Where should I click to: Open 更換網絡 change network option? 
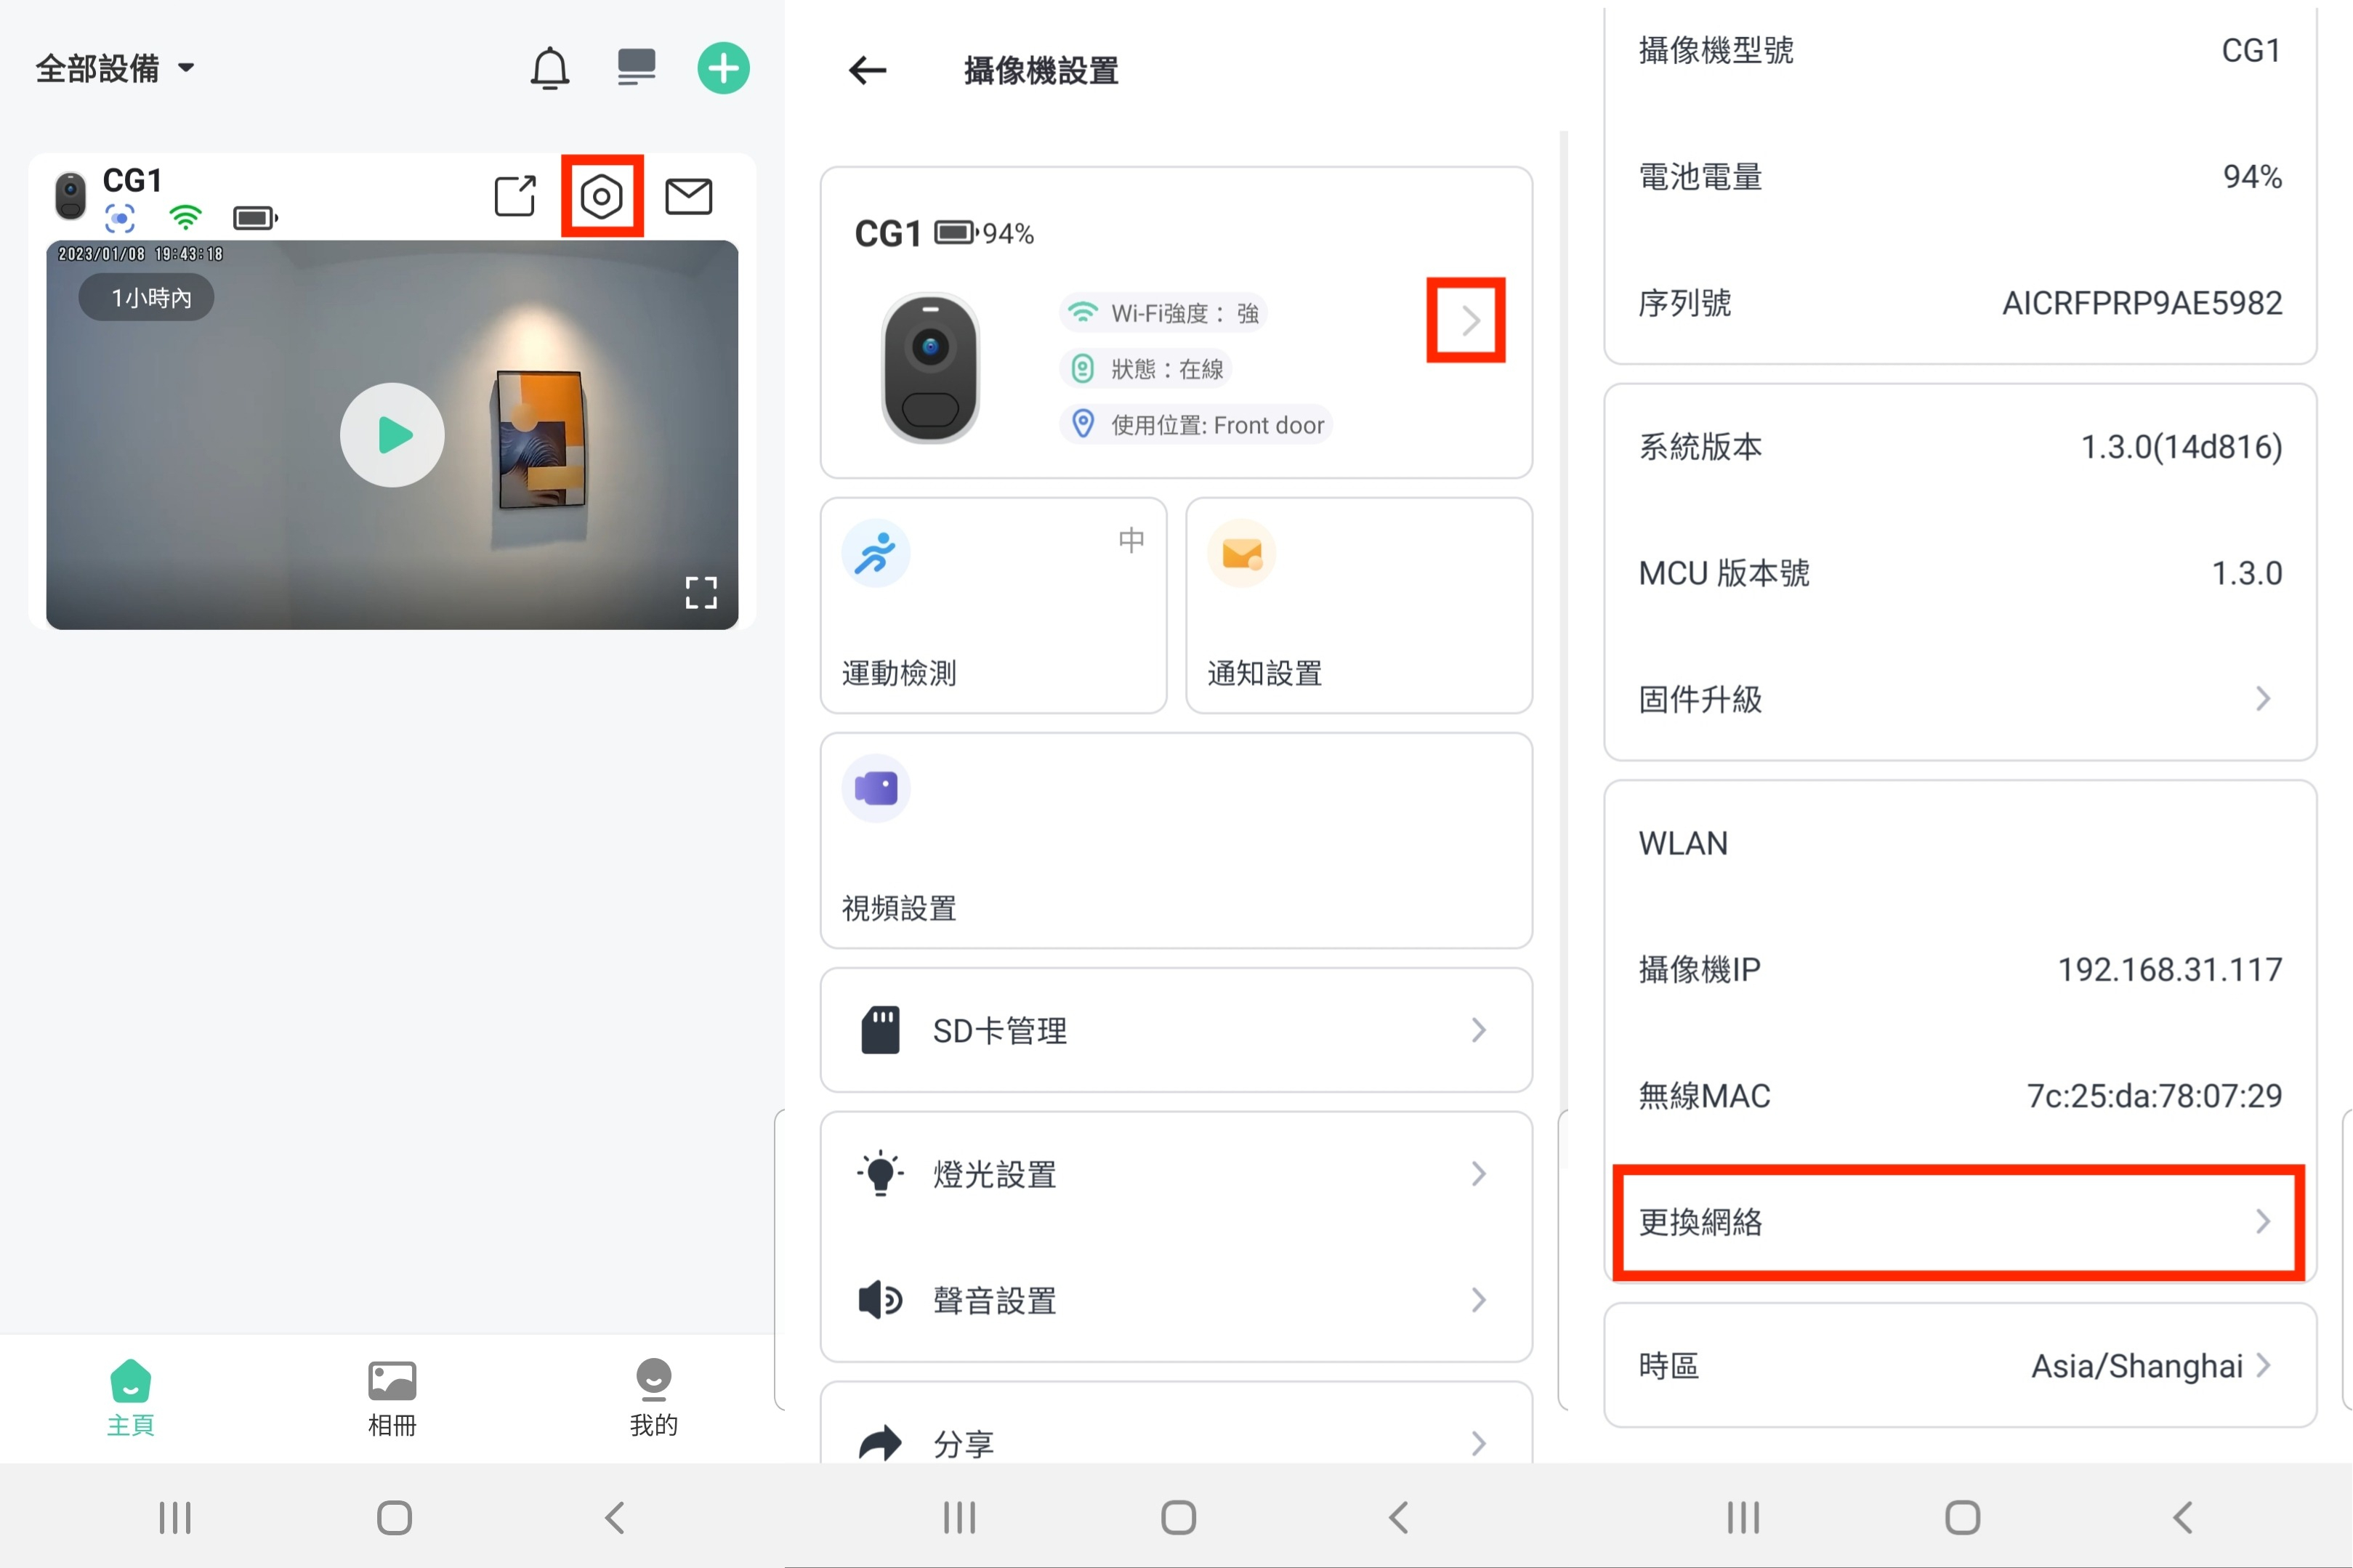point(1959,1222)
